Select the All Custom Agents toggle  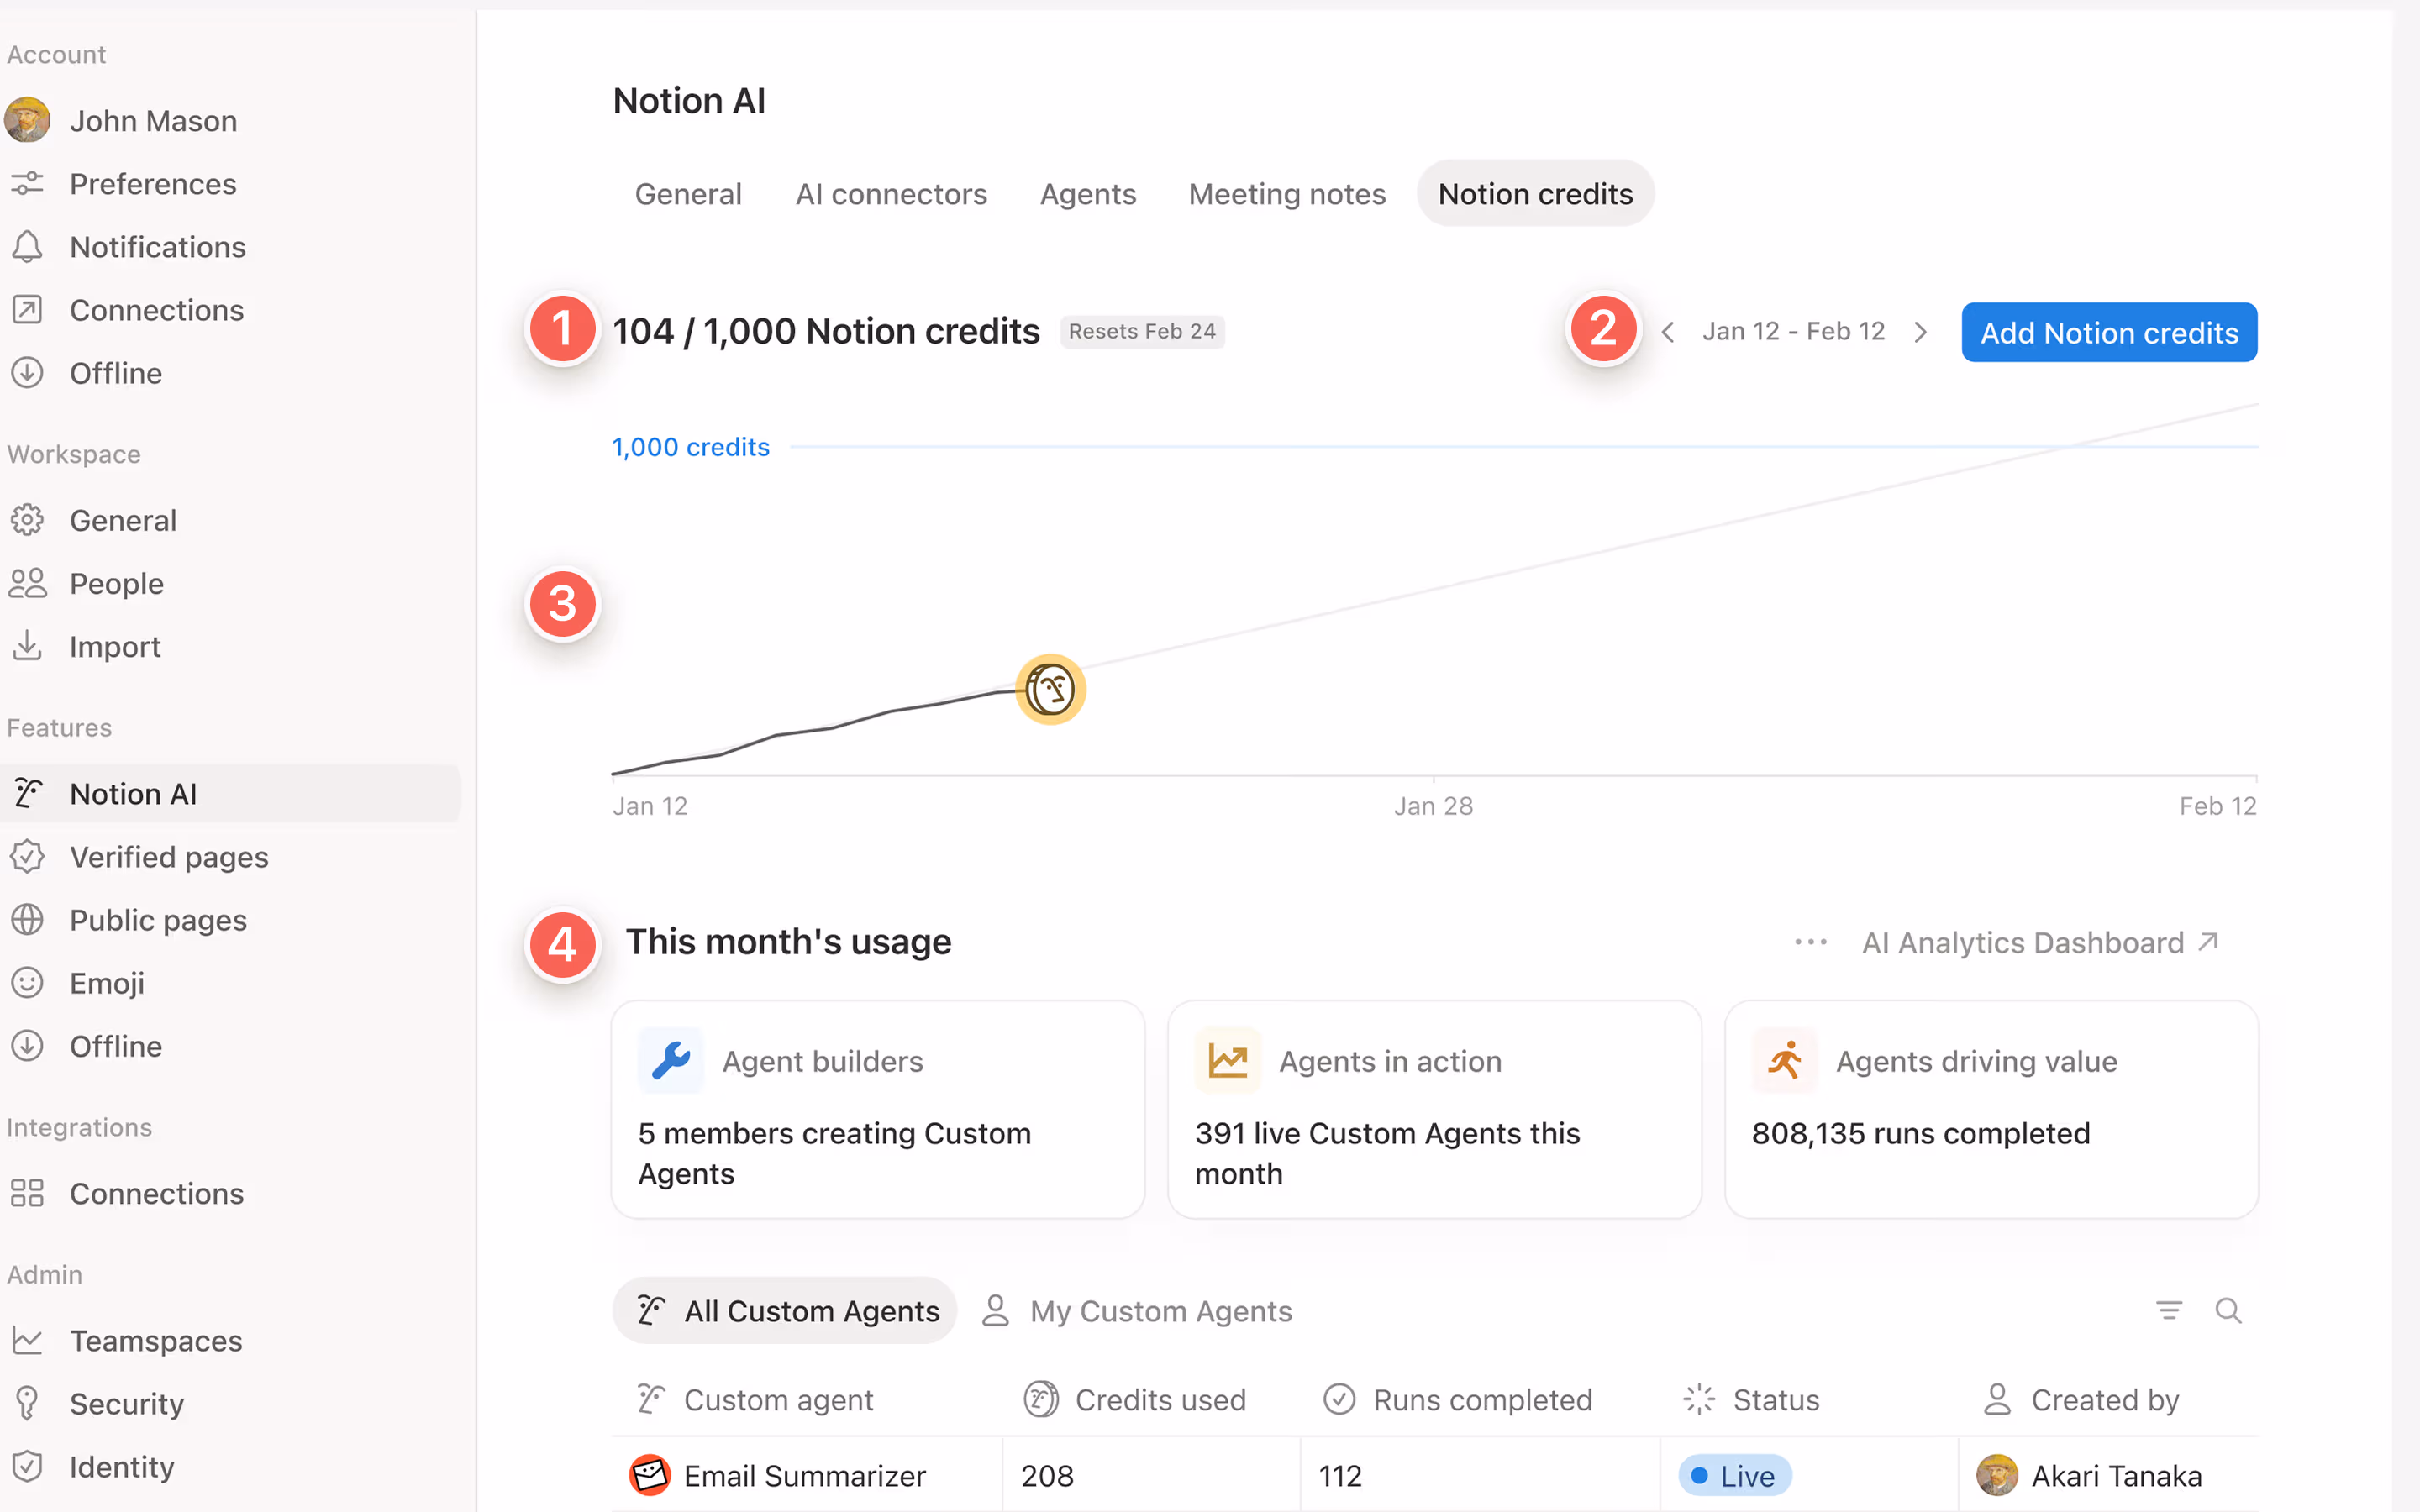pos(785,1310)
